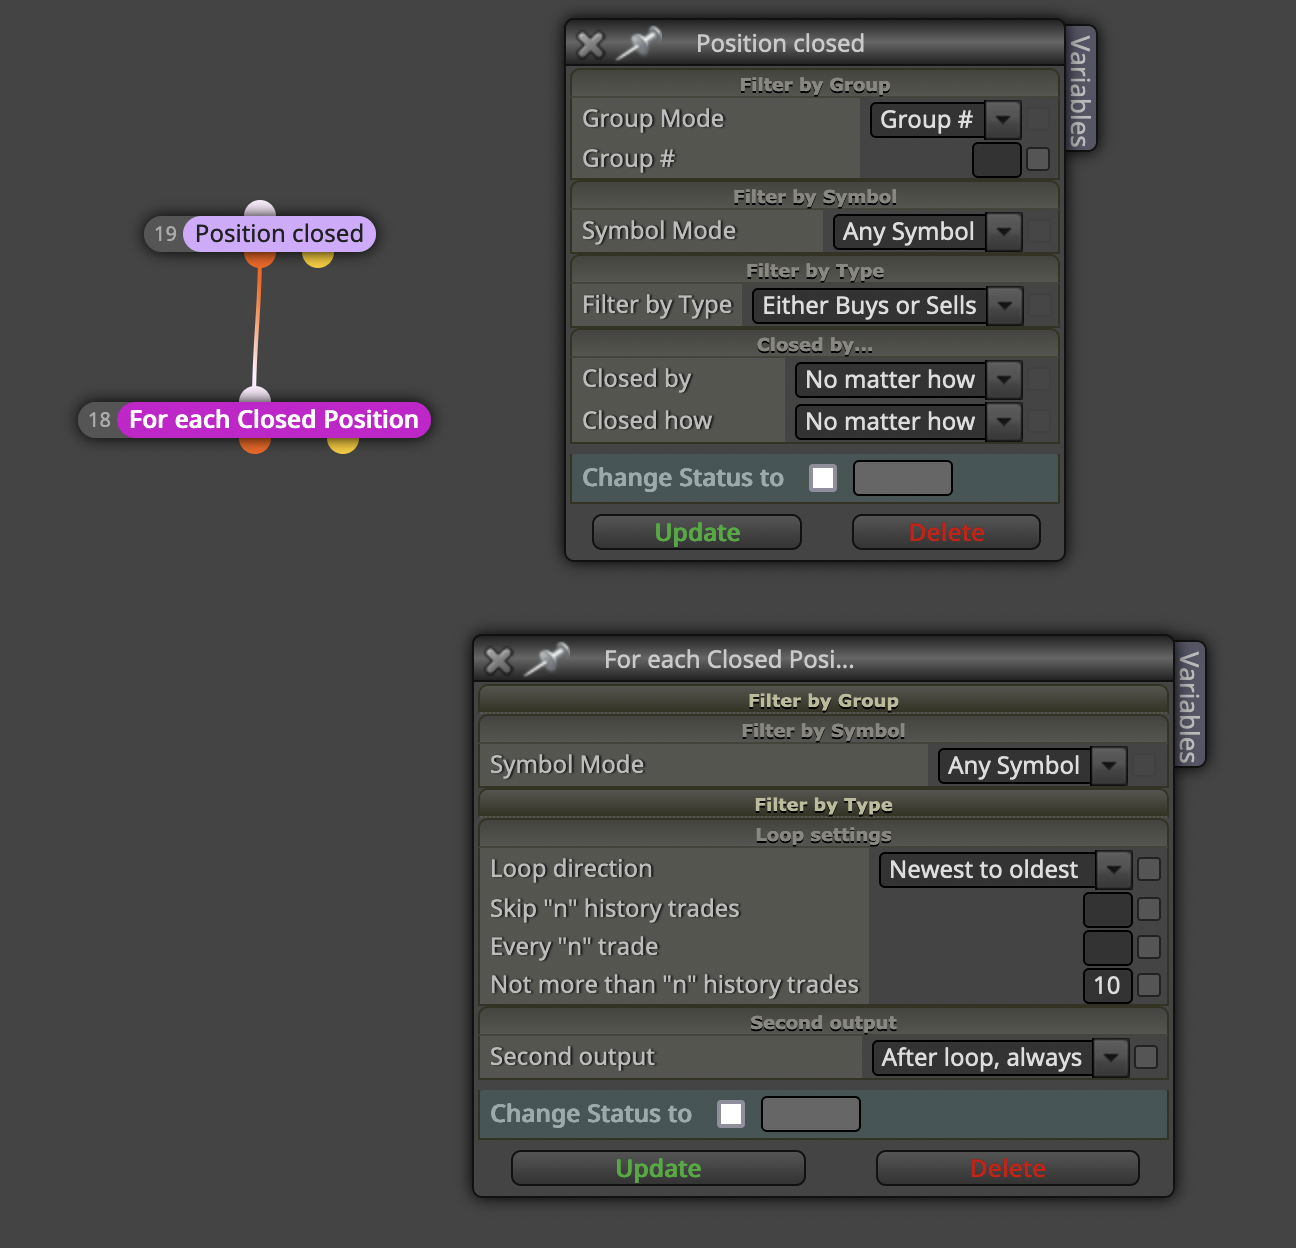Click orange output dot under For each Closed Position

coord(255,444)
